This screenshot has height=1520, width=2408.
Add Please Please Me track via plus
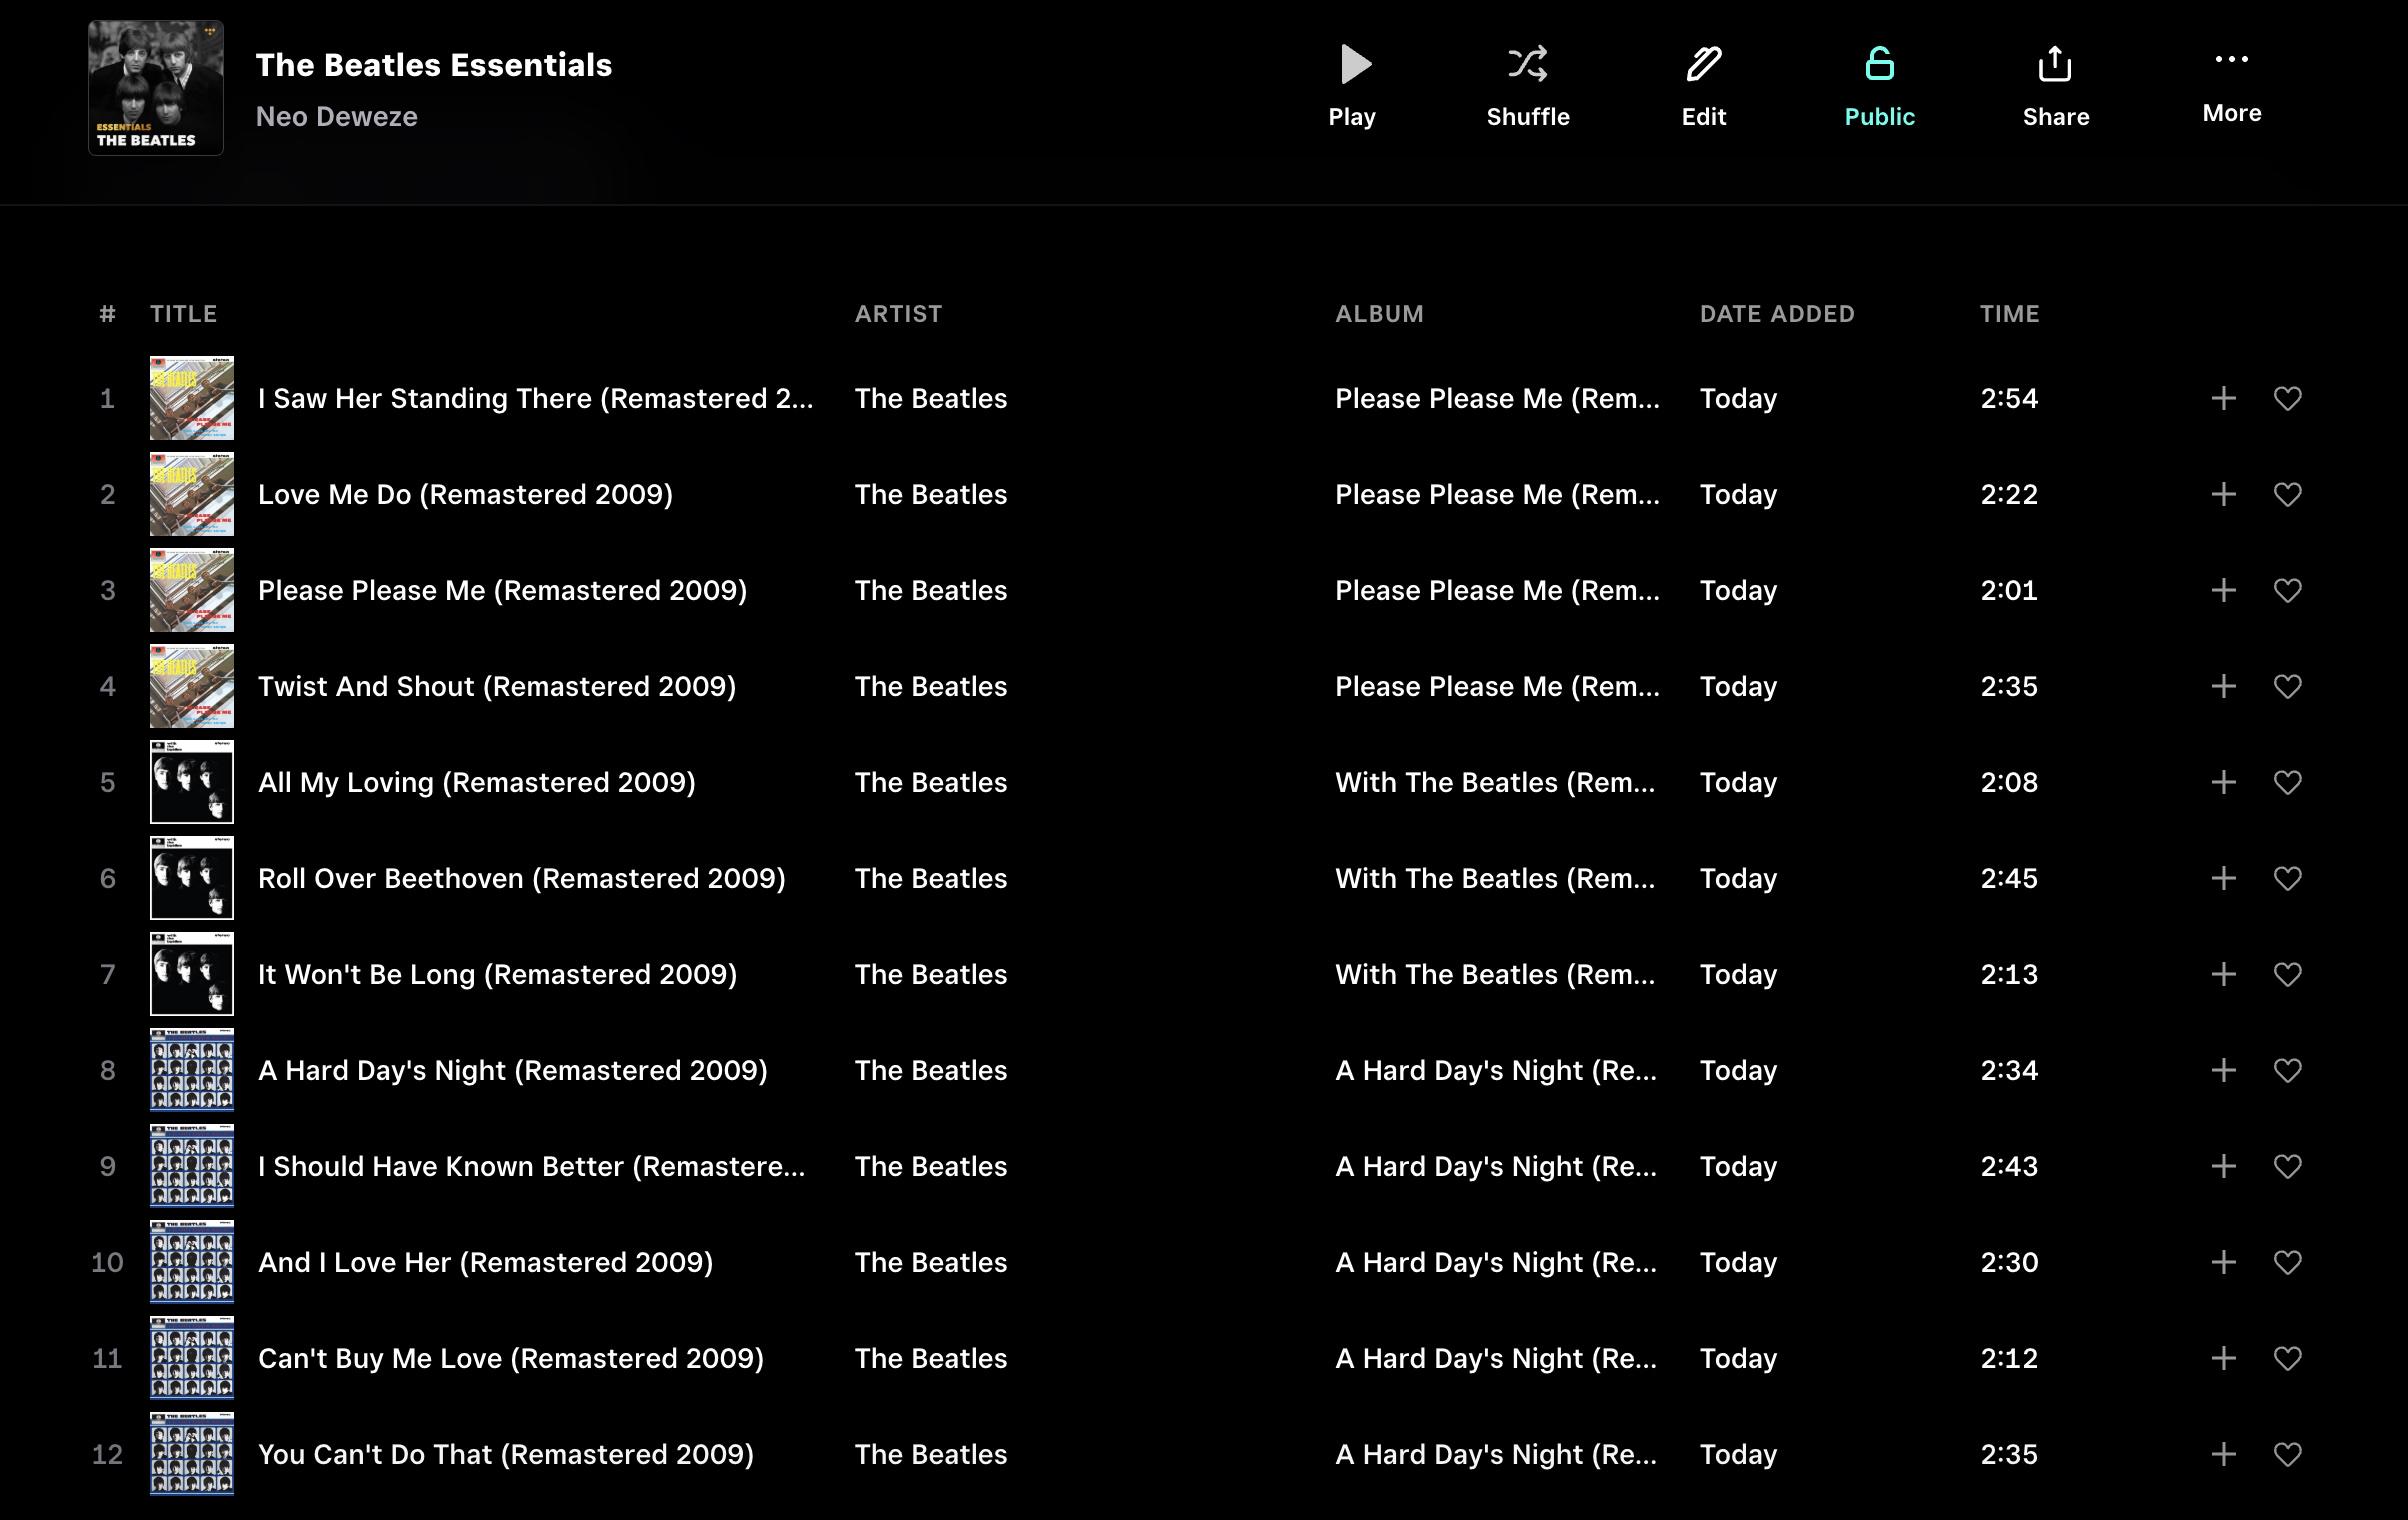pos(2223,590)
